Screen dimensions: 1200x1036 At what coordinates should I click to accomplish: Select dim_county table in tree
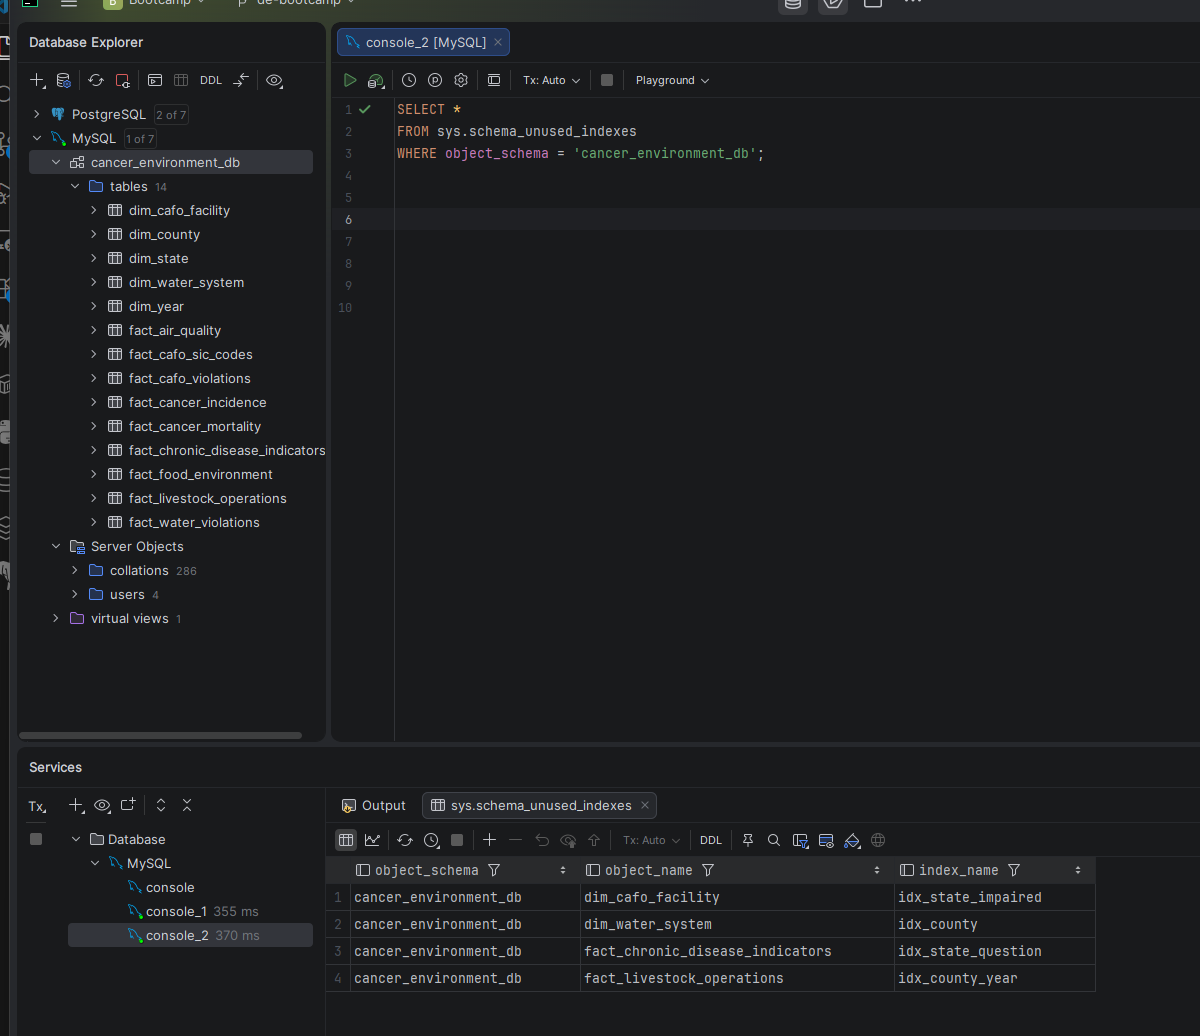[164, 234]
